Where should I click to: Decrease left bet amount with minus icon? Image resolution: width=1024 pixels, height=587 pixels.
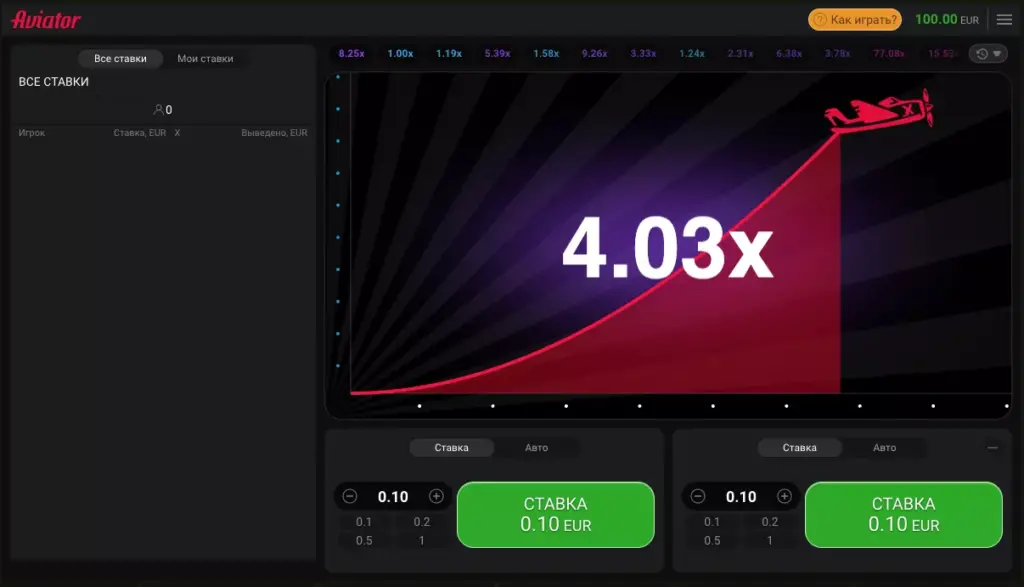pos(350,496)
